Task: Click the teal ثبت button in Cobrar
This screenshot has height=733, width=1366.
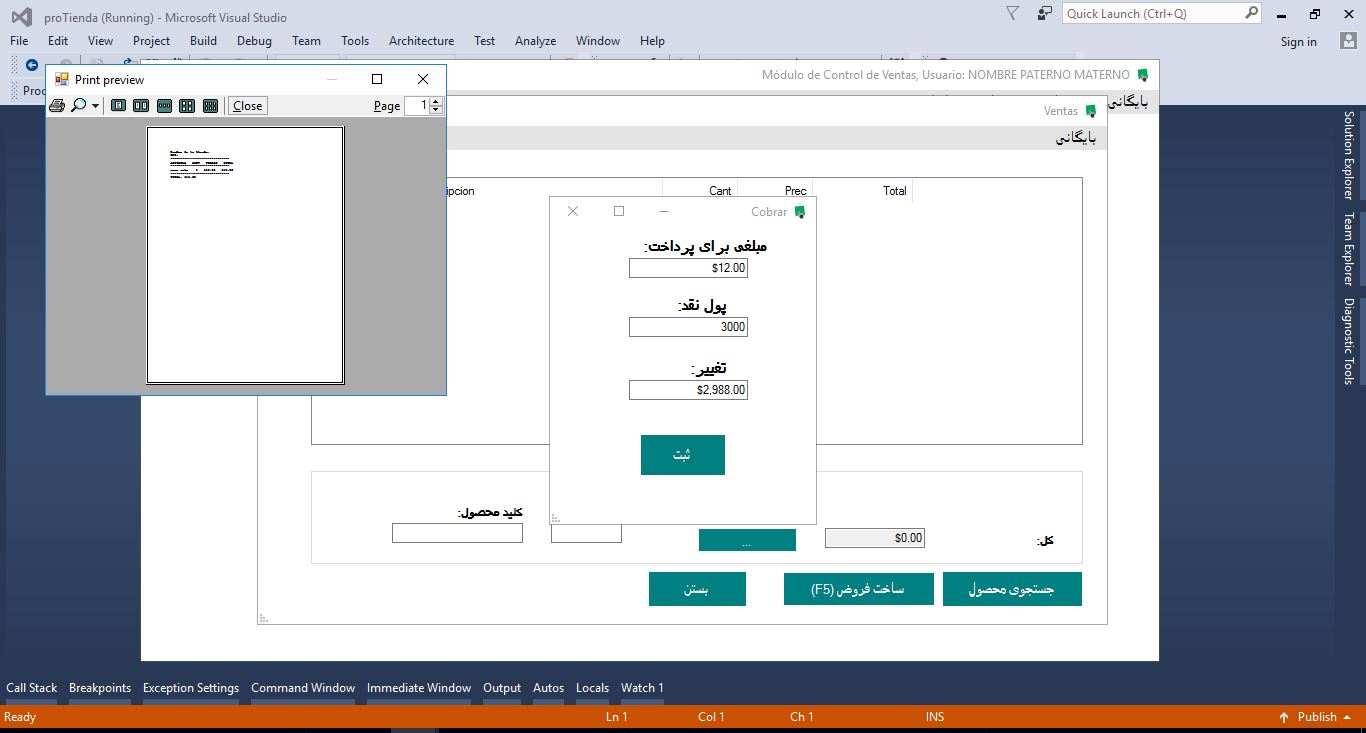Action: pos(682,455)
